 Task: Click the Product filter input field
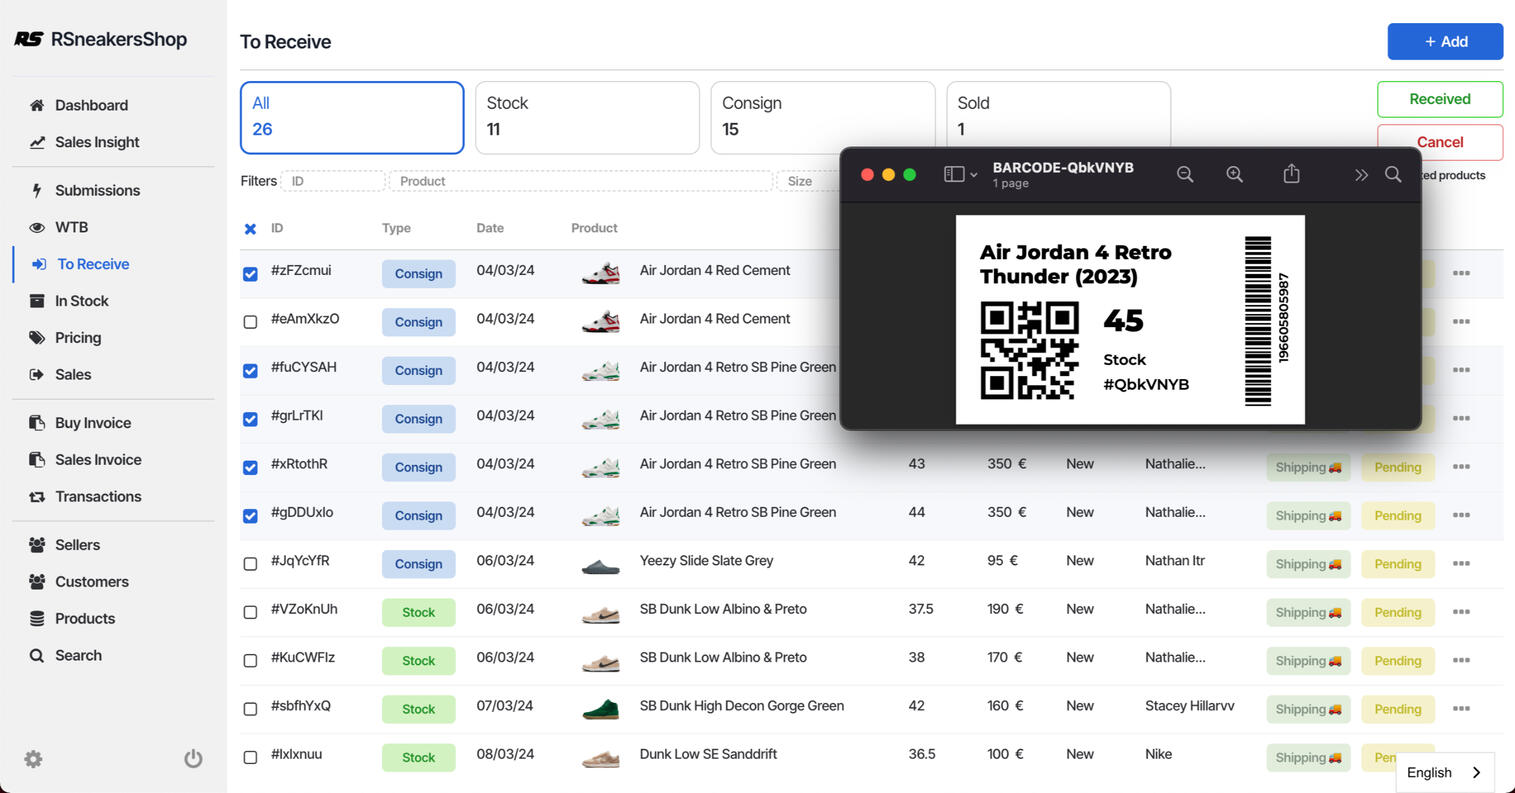click(x=580, y=181)
